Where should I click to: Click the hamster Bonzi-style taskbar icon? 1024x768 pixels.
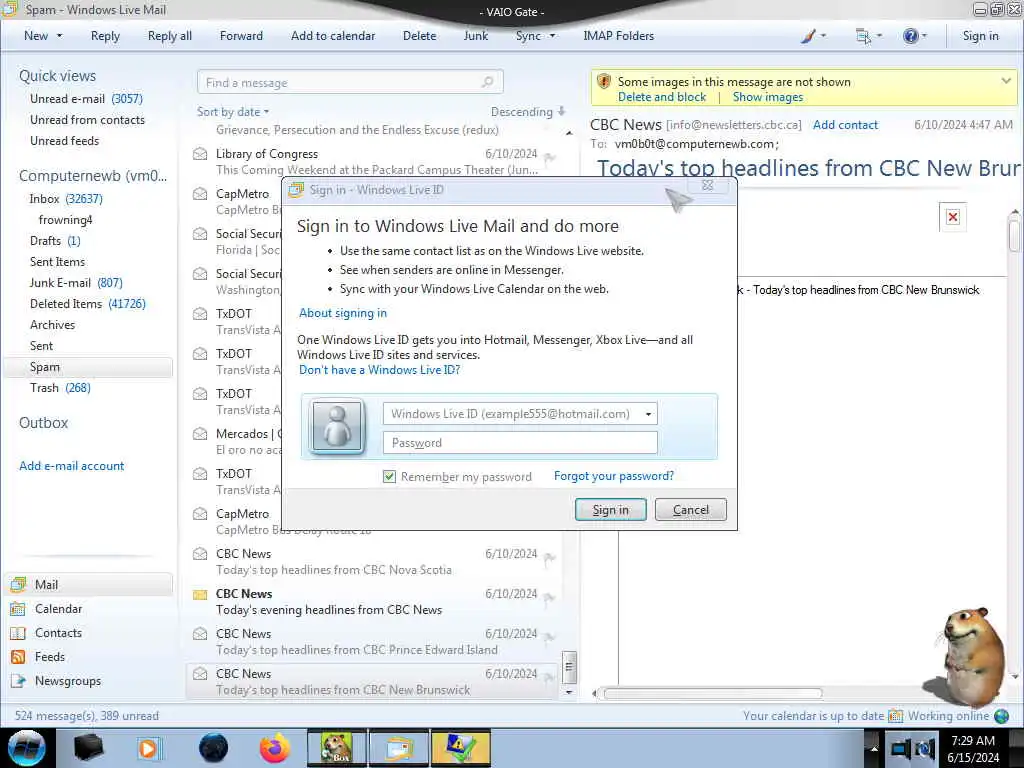[337, 748]
